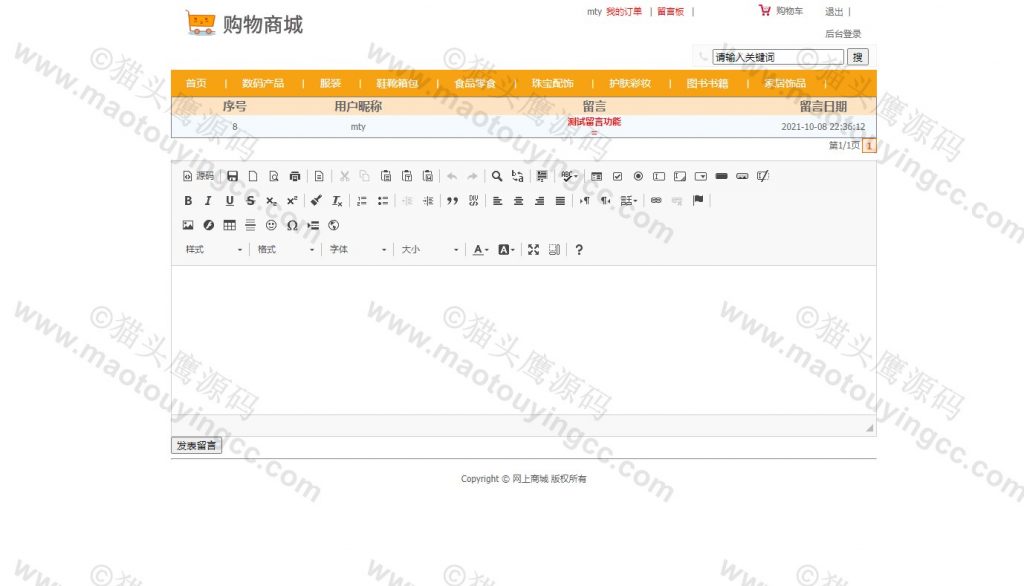Click the Select All icon
The height and width of the screenshot is (586, 1024).
pyautogui.click(x=542, y=176)
